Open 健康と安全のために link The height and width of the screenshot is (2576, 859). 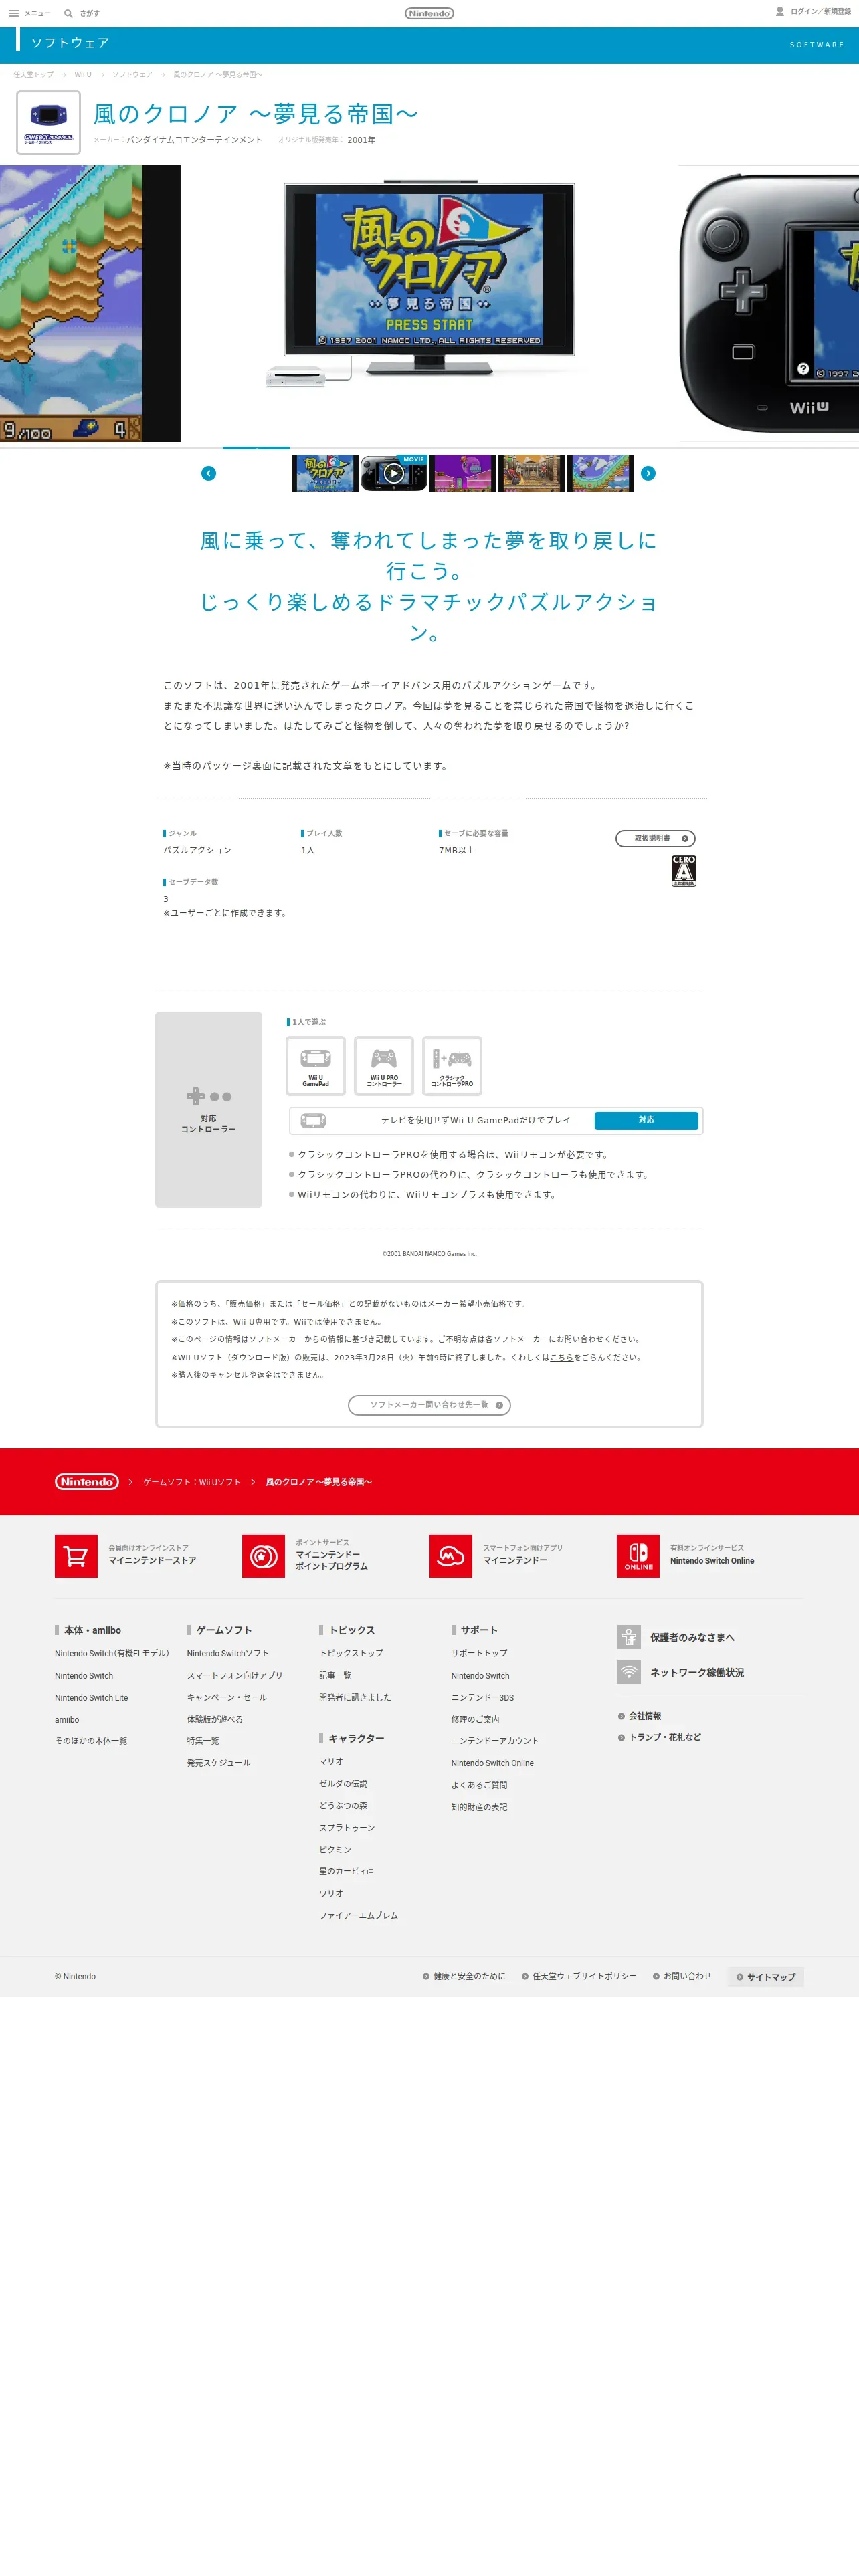pyautogui.click(x=464, y=1976)
